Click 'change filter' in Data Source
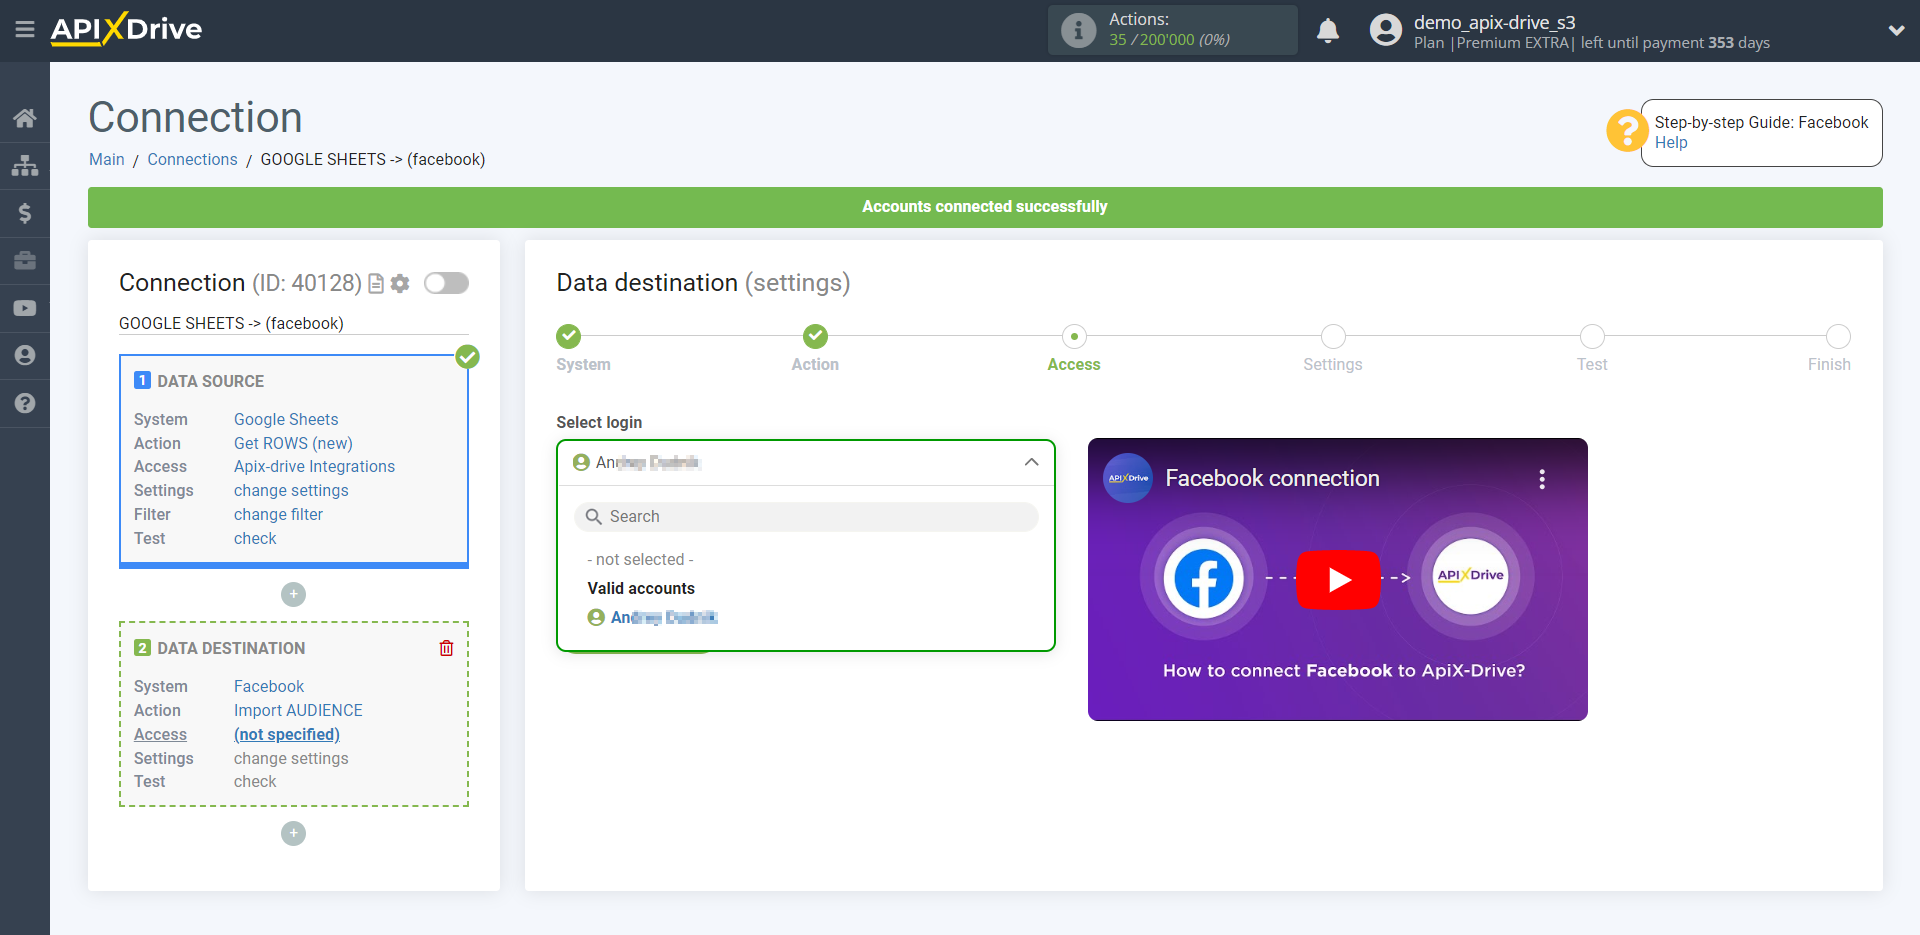The width and height of the screenshot is (1920, 935). 278,515
